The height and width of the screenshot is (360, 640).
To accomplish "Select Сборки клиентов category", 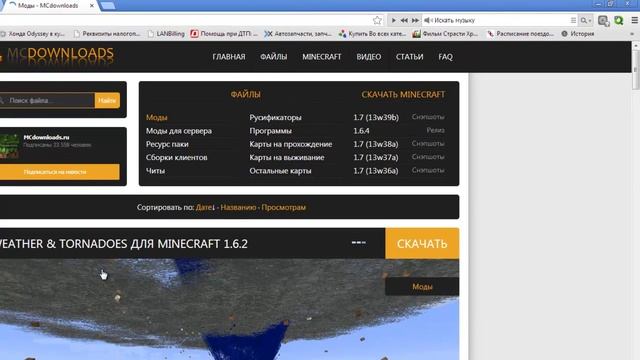I will [176, 158].
